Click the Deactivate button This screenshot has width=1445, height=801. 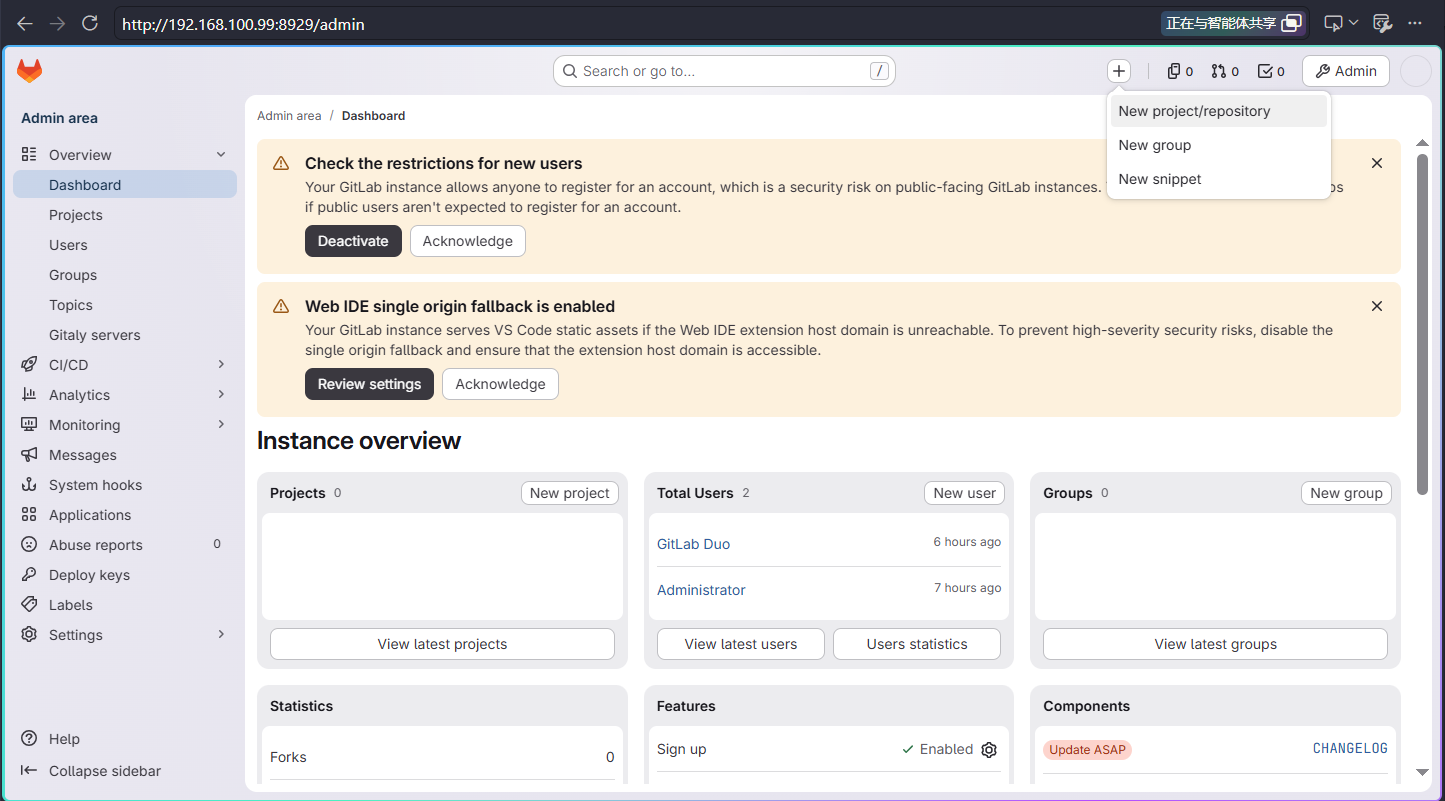click(353, 241)
